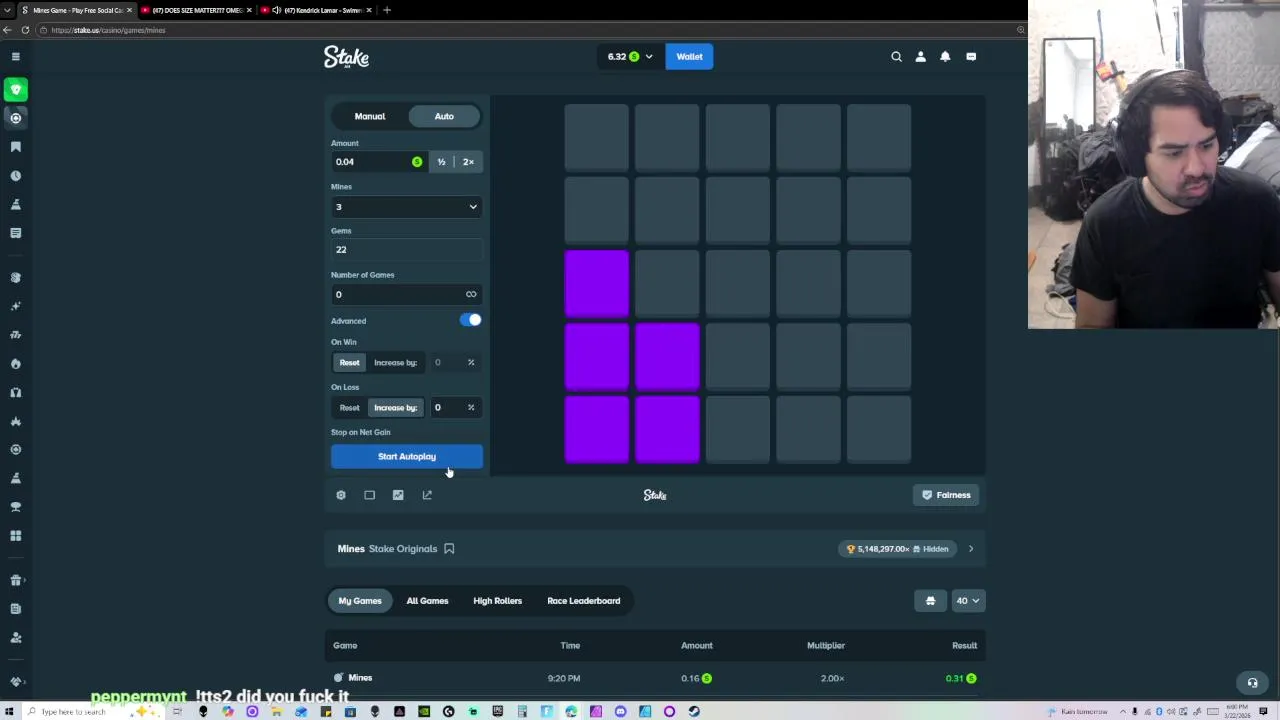Image resolution: width=1280 pixels, height=720 pixels.
Task: Expand the chevron next to the Hidden badge
Action: tap(970, 549)
